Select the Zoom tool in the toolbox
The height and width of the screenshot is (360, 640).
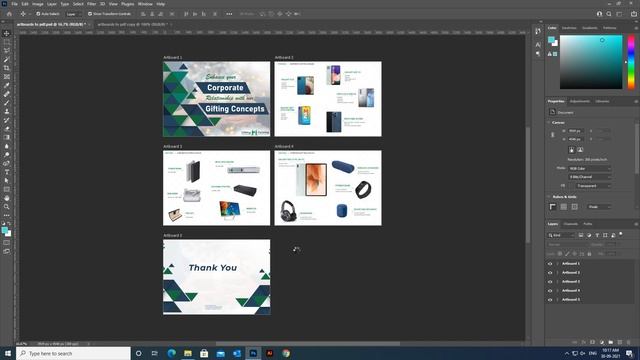pyautogui.click(x=7, y=207)
